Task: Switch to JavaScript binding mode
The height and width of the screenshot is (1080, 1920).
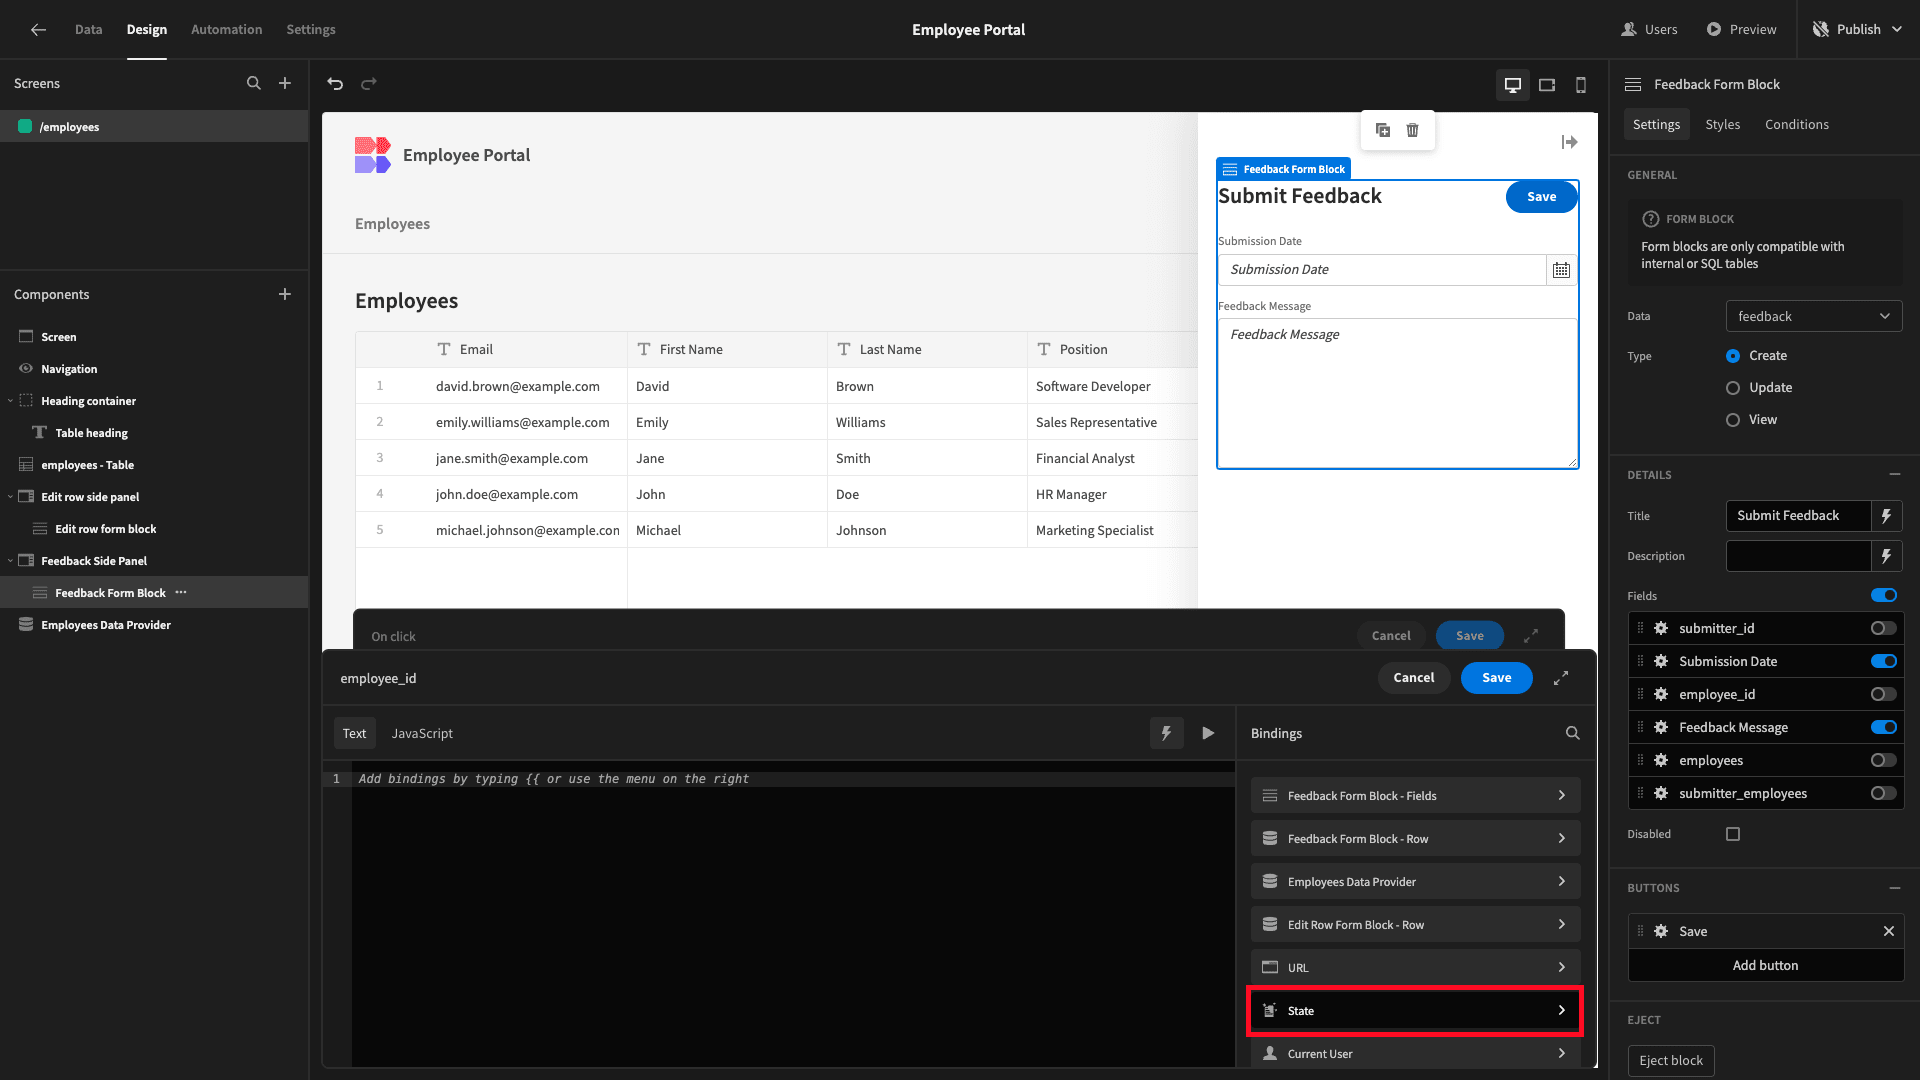Action: coord(422,733)
